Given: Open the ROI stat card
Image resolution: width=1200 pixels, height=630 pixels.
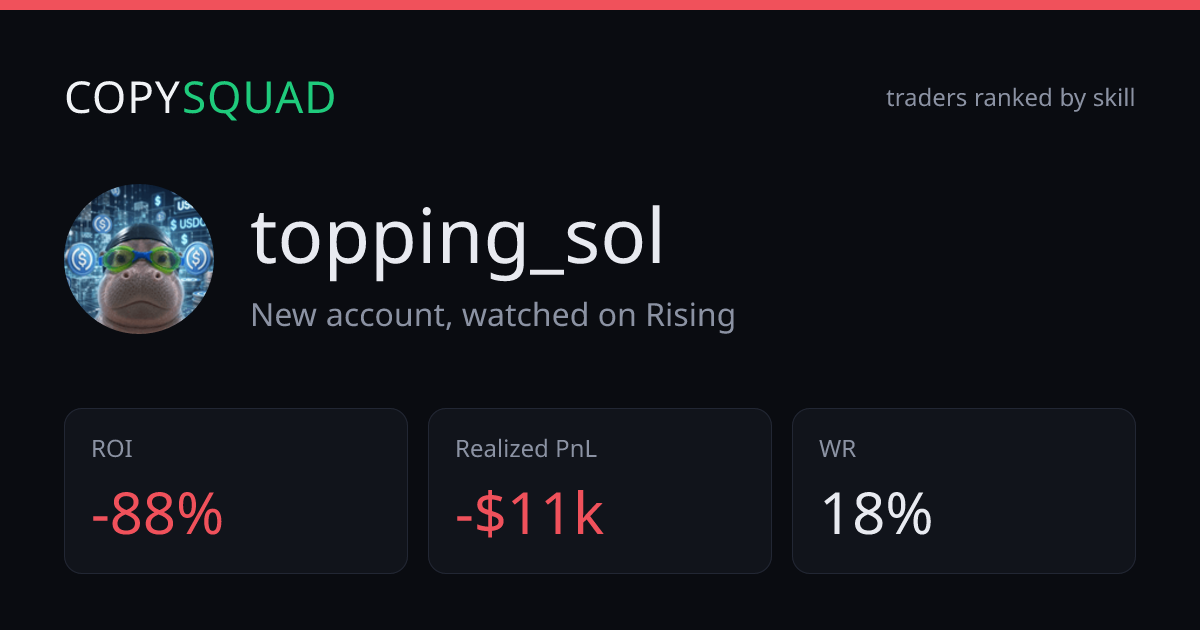Looking at the screenshot, I should pyautogui.click(x=236, y=491).
